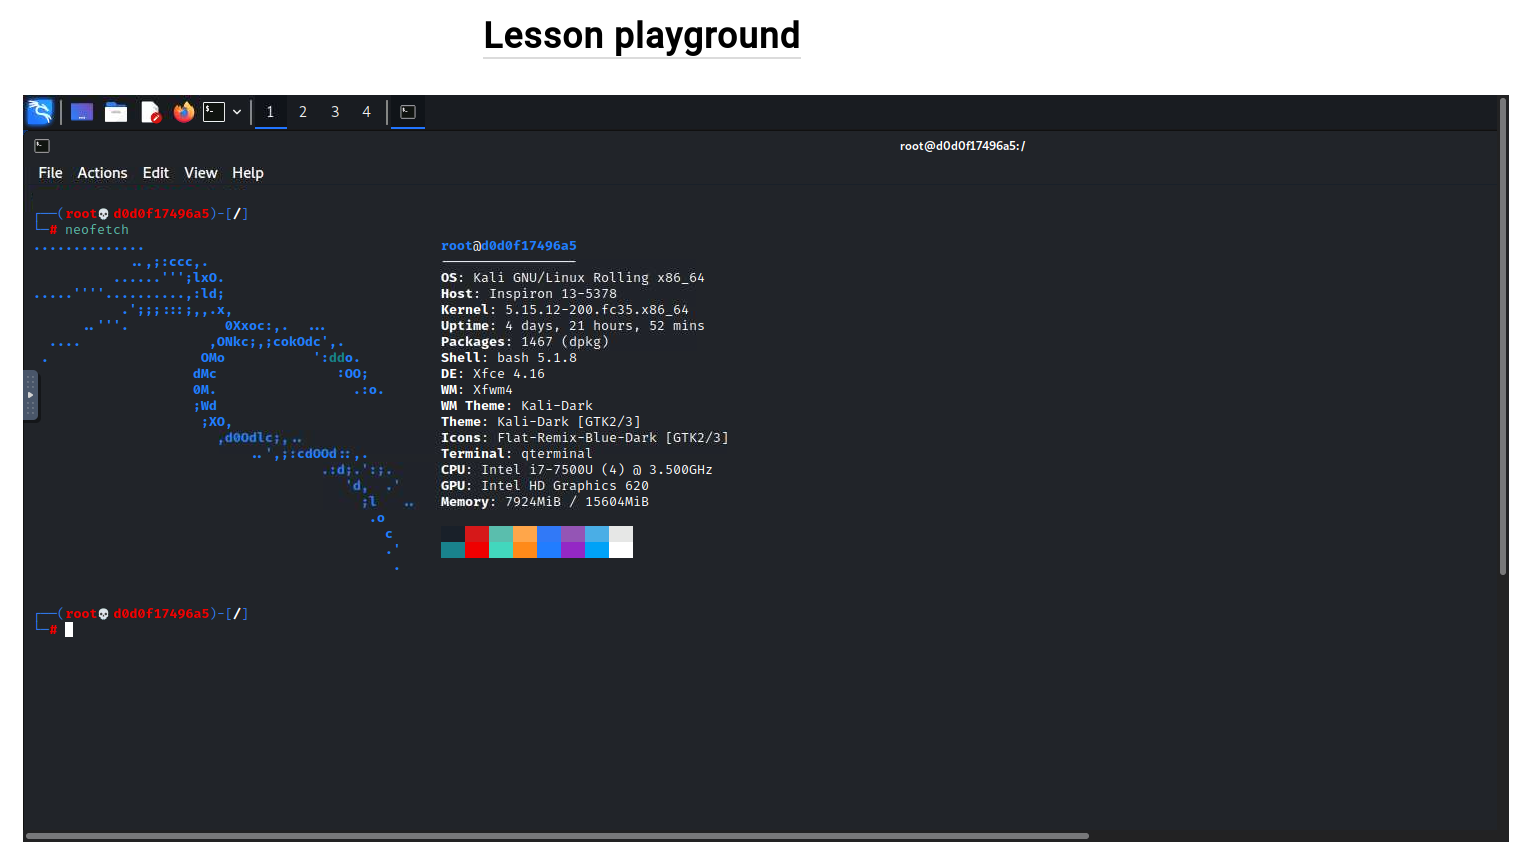The width and height of the screenshot is (1519, 854).
Task: Launch the file manager from the panel
Action: [116, 112]
